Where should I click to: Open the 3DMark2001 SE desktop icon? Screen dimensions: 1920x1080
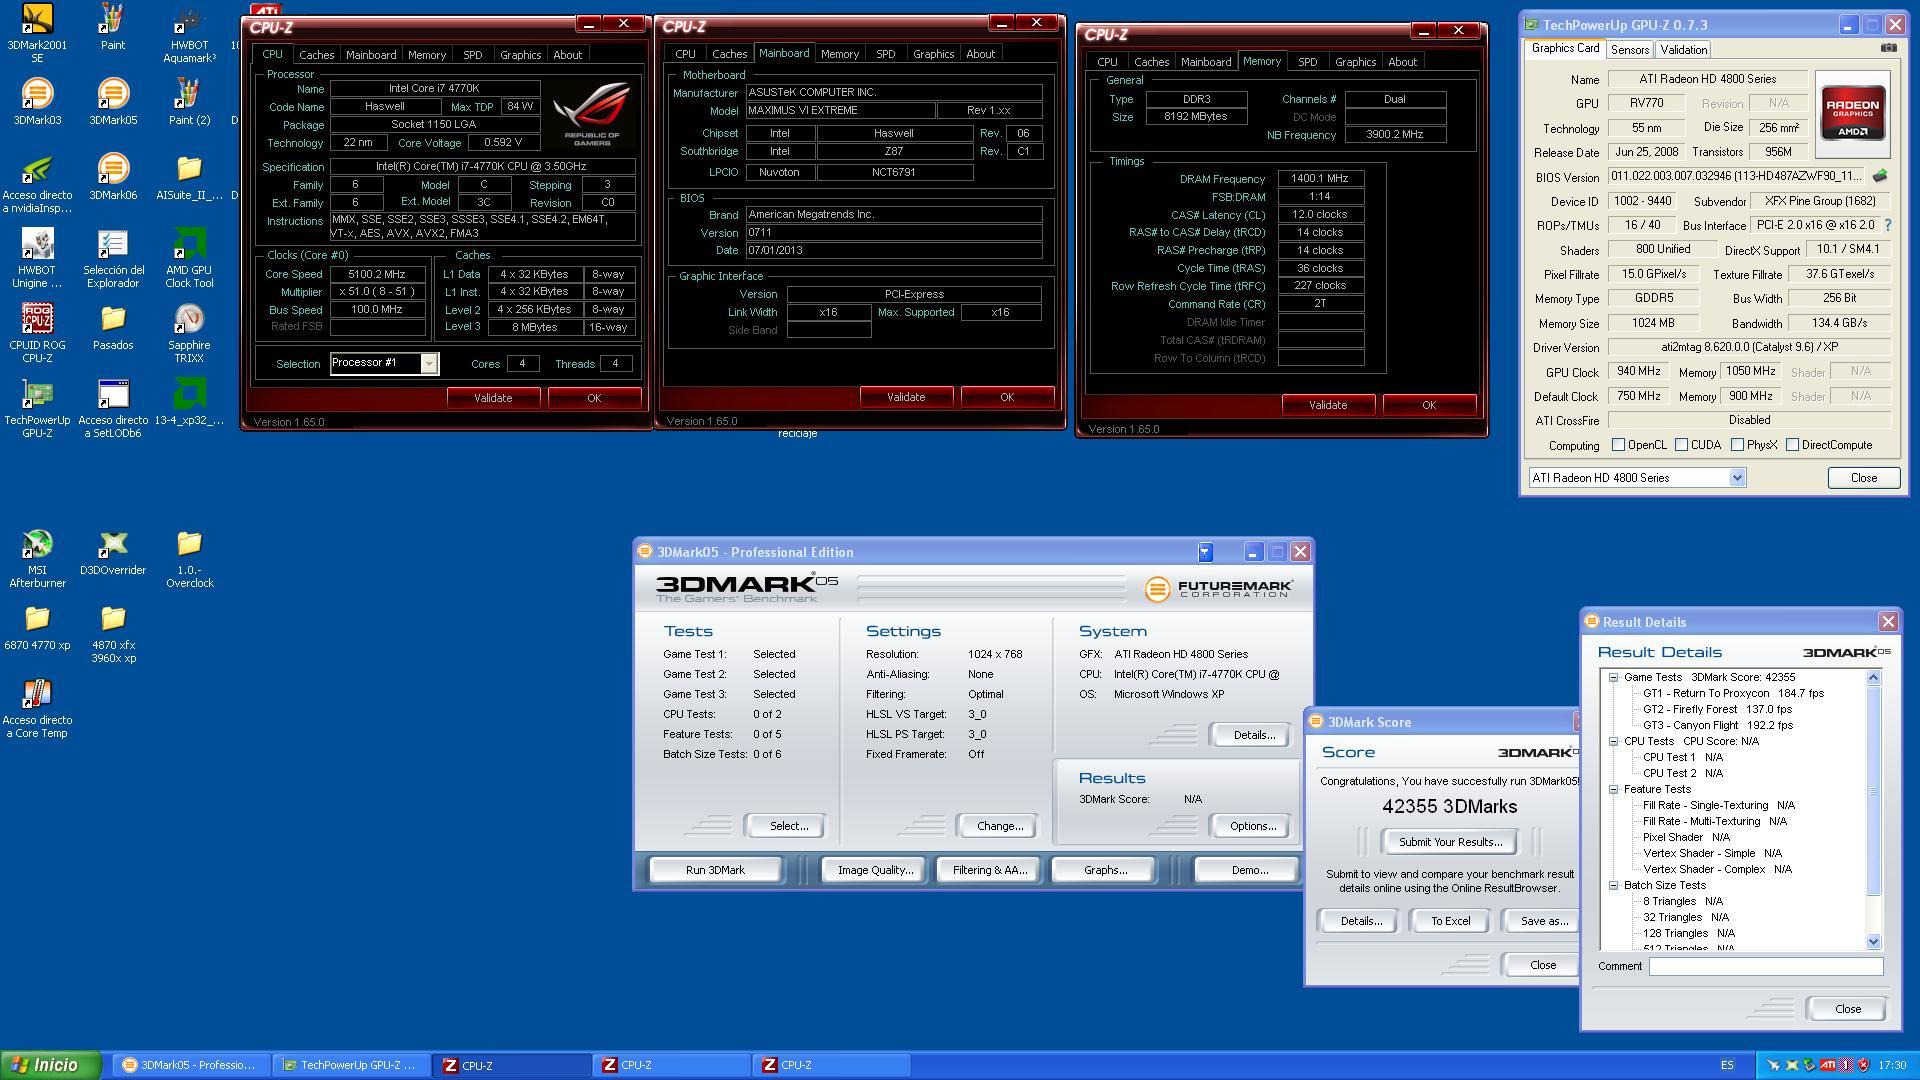[x=37, y=32]
